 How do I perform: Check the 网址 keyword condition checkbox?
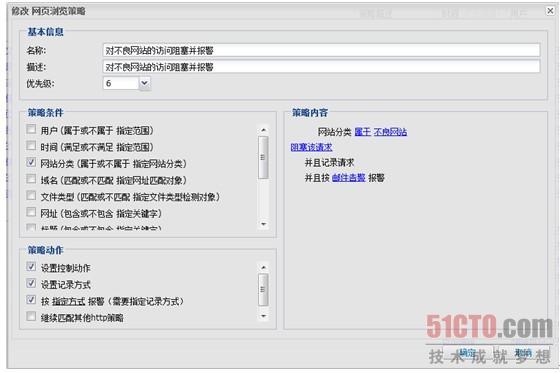[31, 212]
